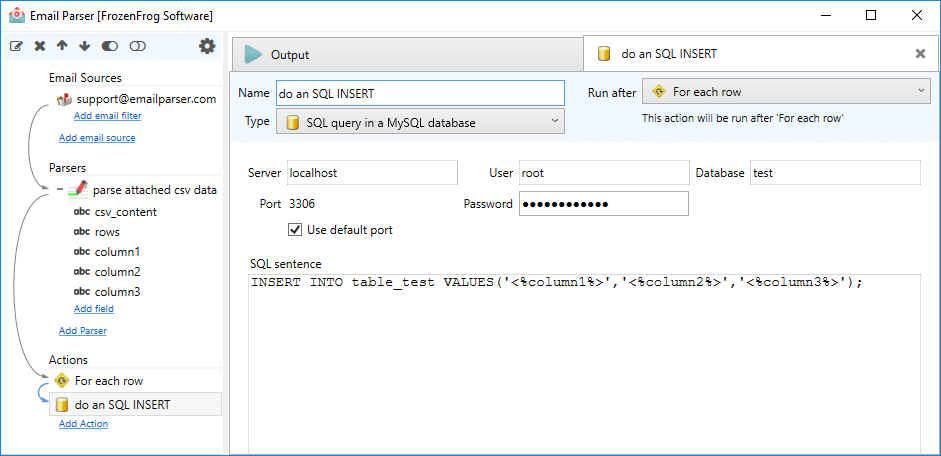Click the 'This action will be run after' note
This screenshot has height=456, width=941.
pos(743,119)
